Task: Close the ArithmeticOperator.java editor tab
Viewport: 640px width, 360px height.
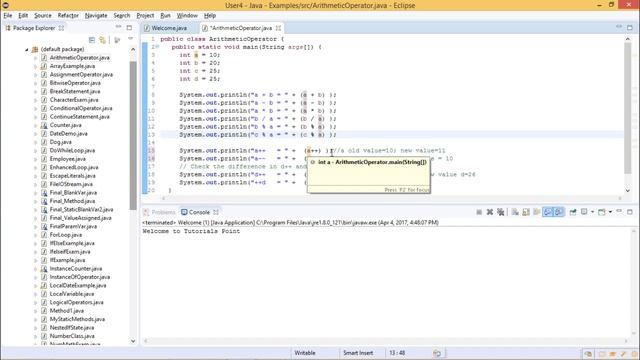Action: (x=278, y=28)
